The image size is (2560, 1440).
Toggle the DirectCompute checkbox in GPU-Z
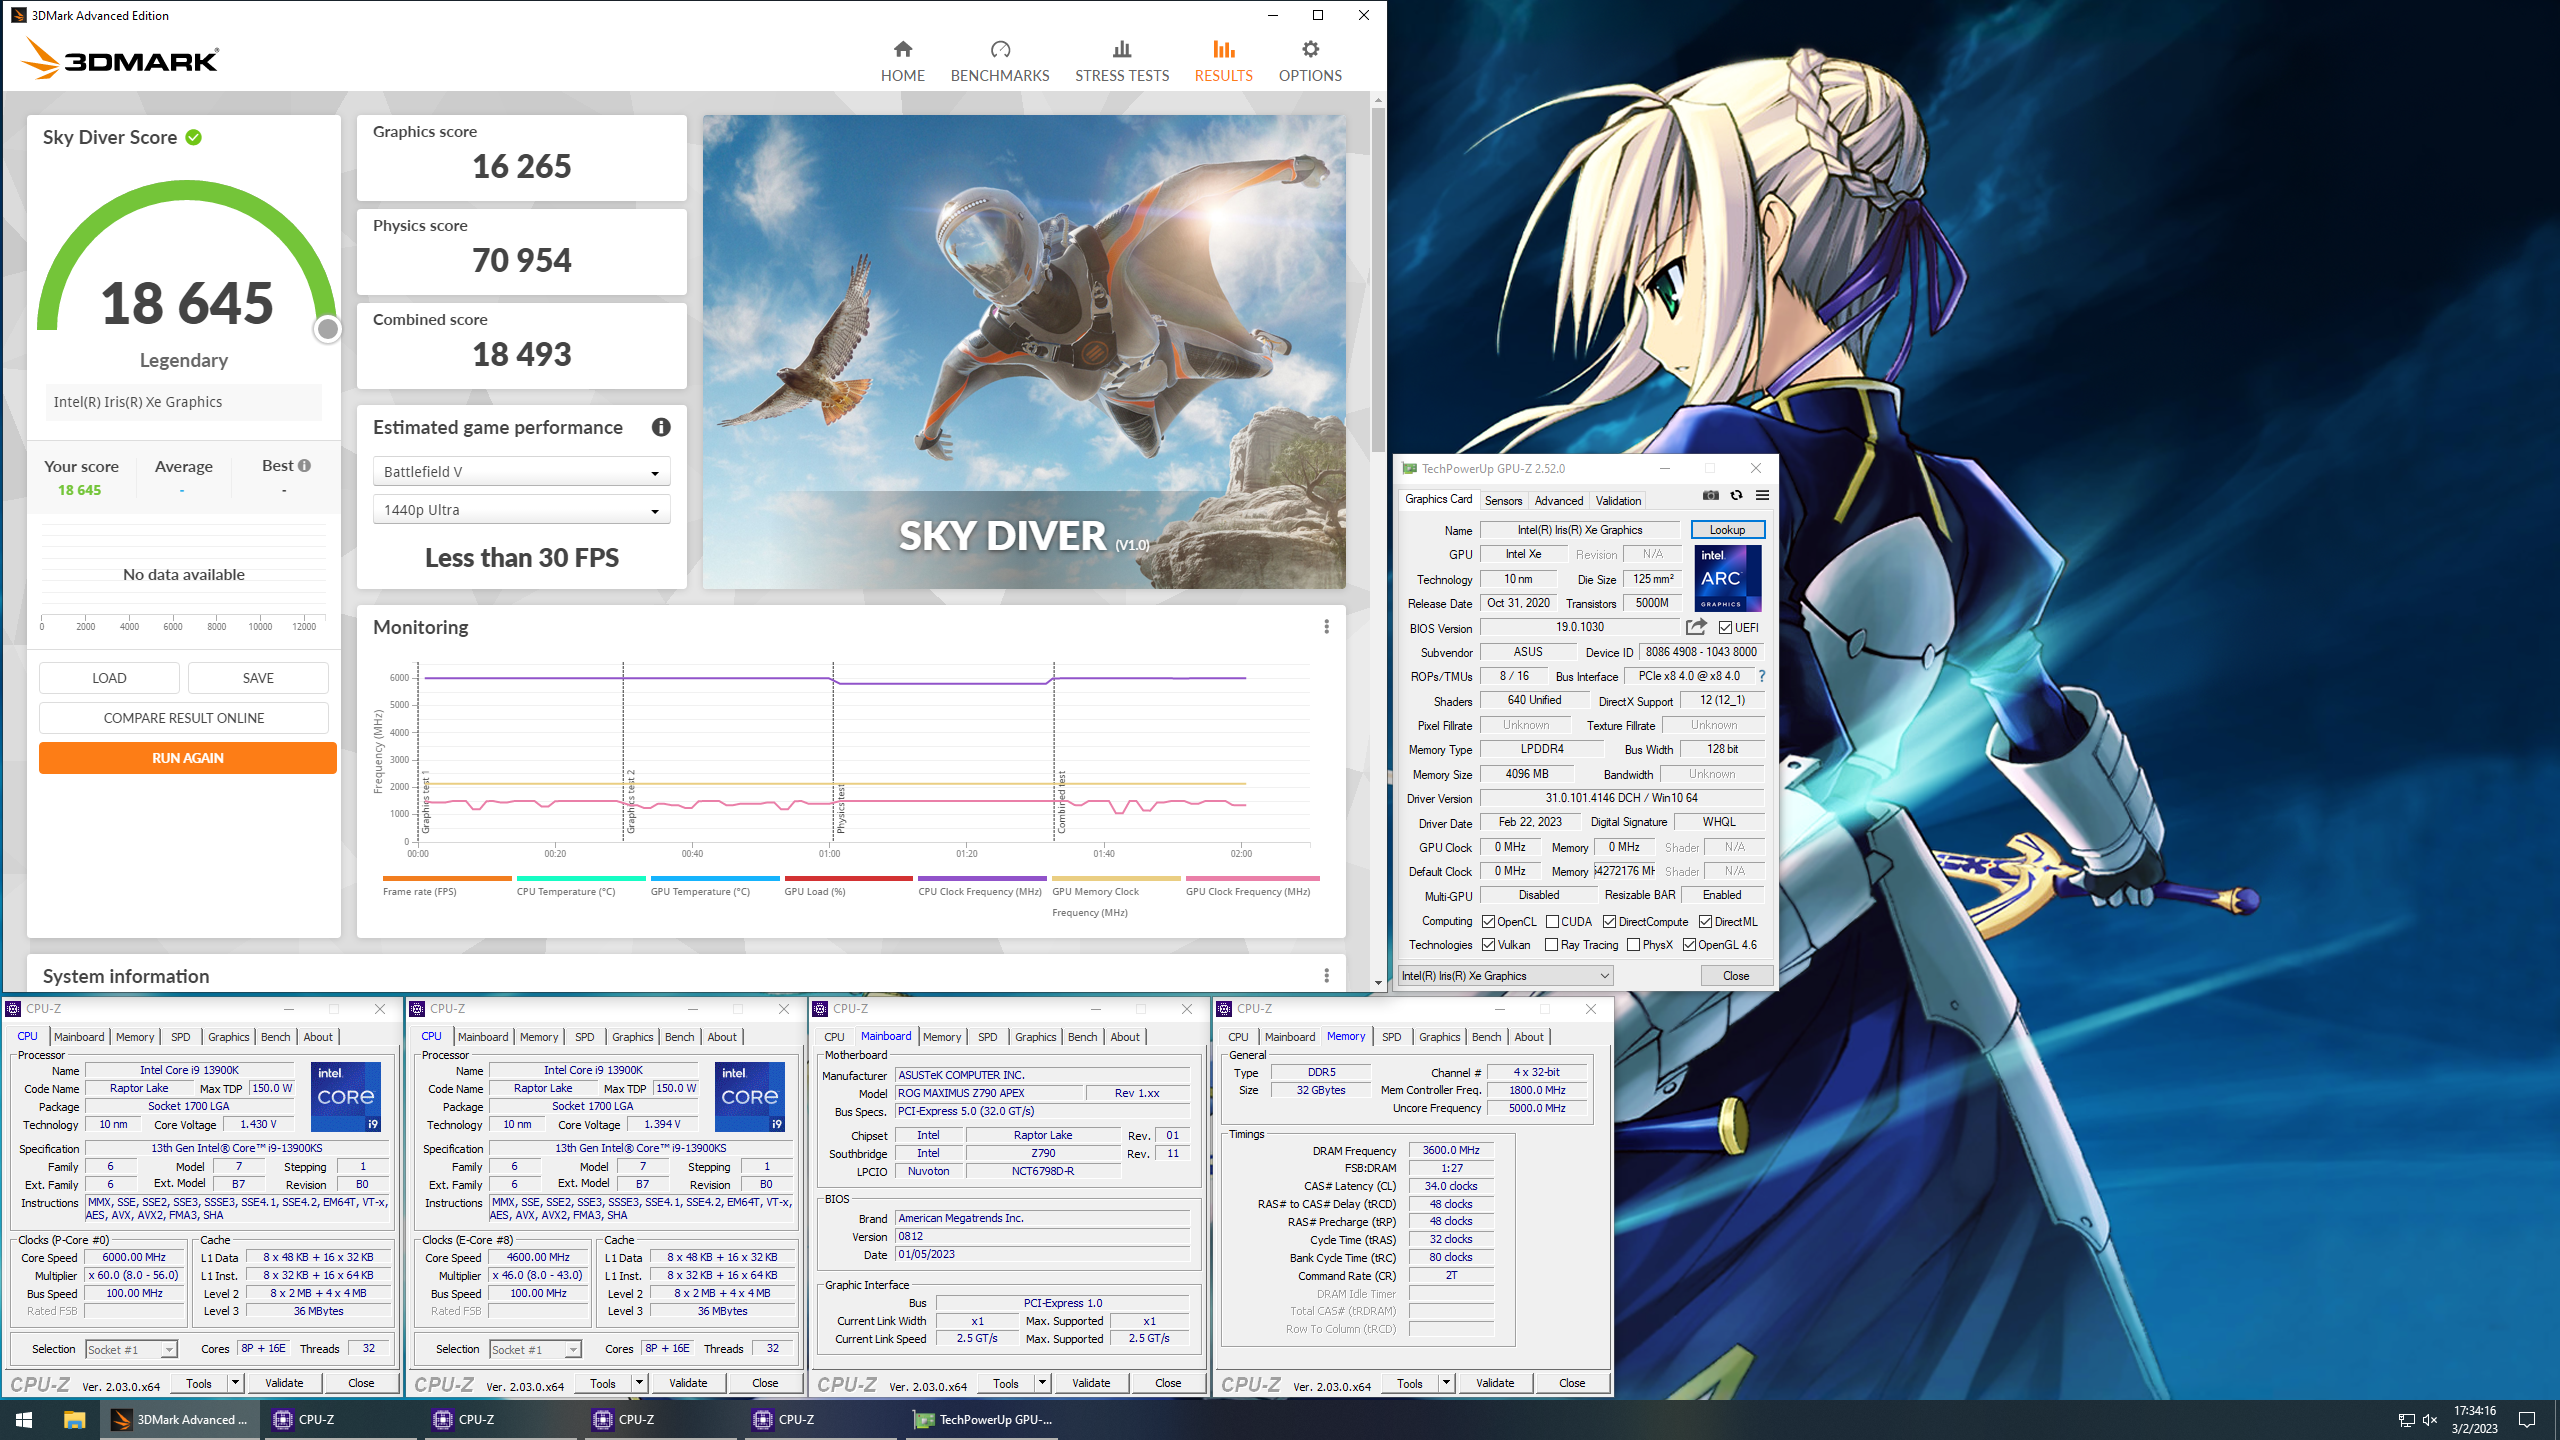pos(1609,921)
